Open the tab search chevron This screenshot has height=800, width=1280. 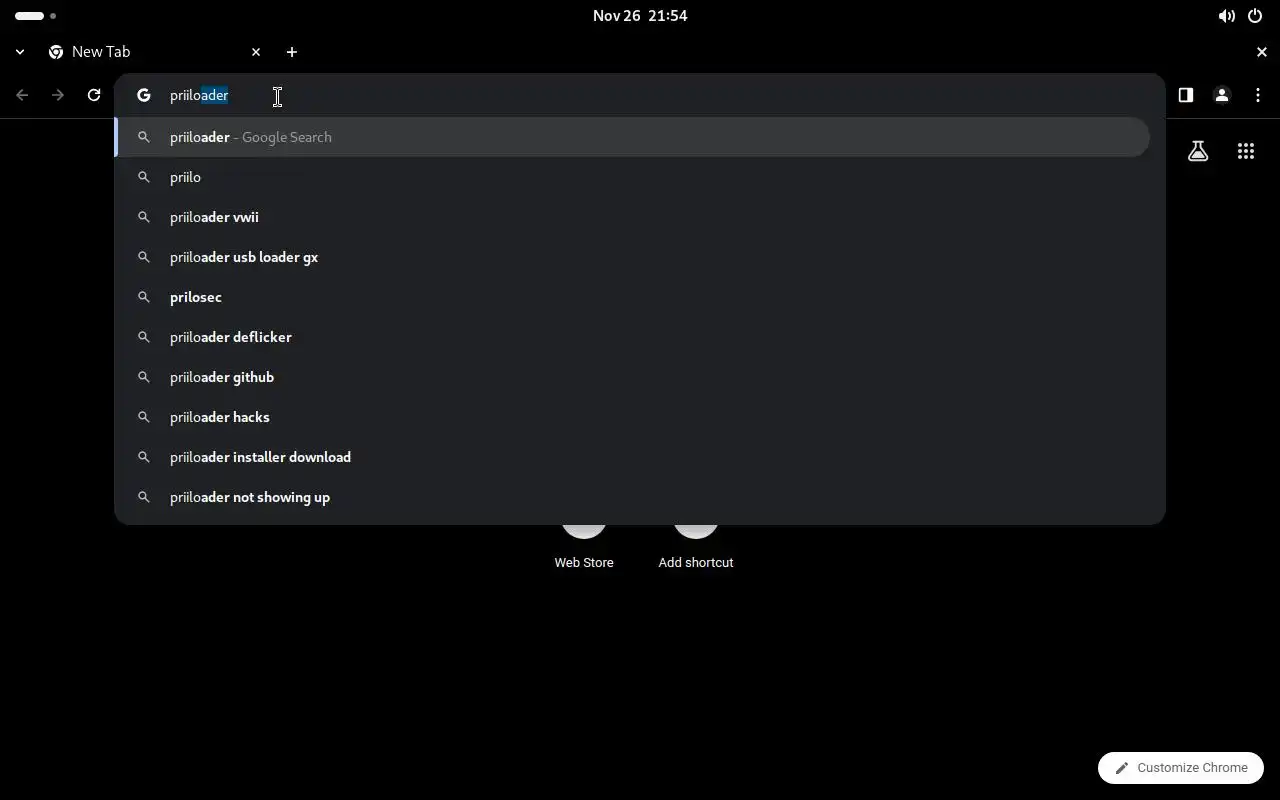20,52
